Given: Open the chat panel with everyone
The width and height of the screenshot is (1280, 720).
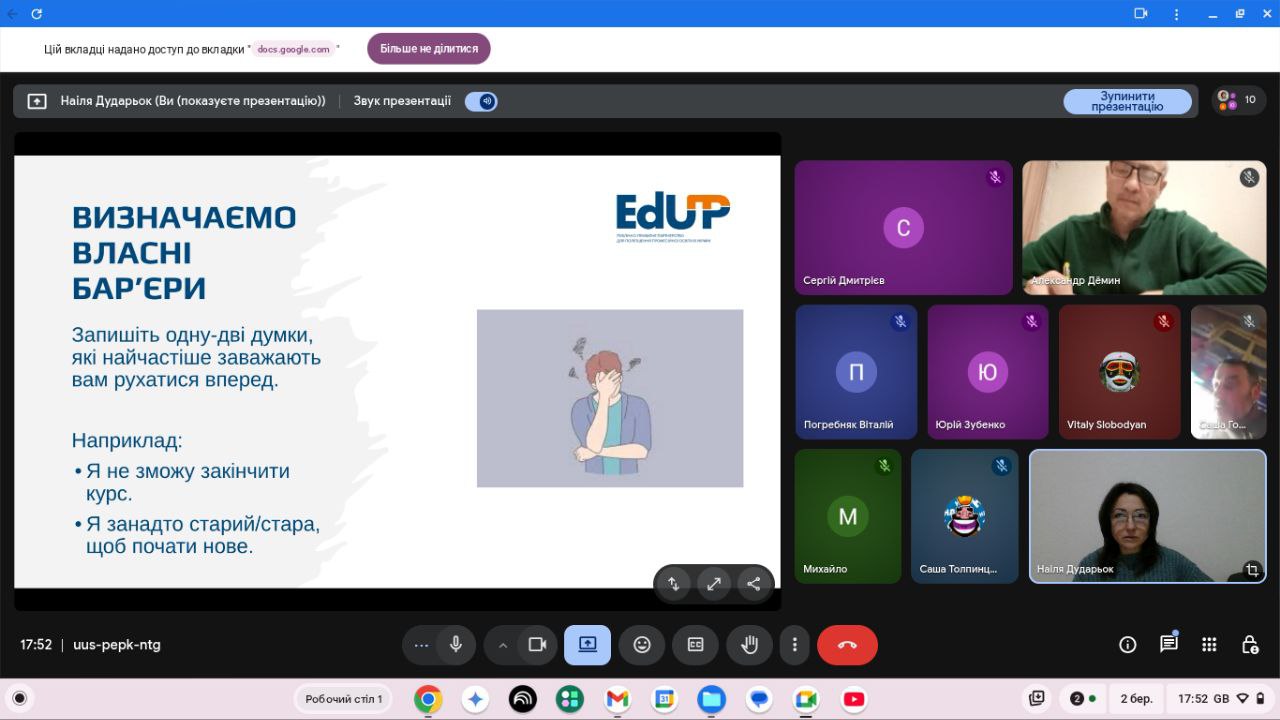Looking at the screenshot, I should coord(1168,645).
